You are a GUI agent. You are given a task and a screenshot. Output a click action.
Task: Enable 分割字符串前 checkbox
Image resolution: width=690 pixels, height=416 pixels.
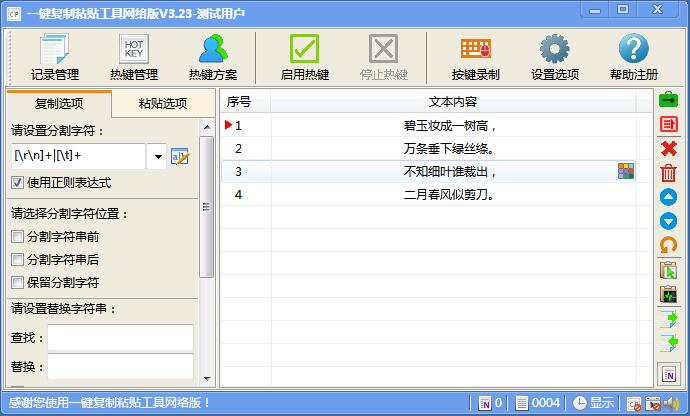coord(18,237)
